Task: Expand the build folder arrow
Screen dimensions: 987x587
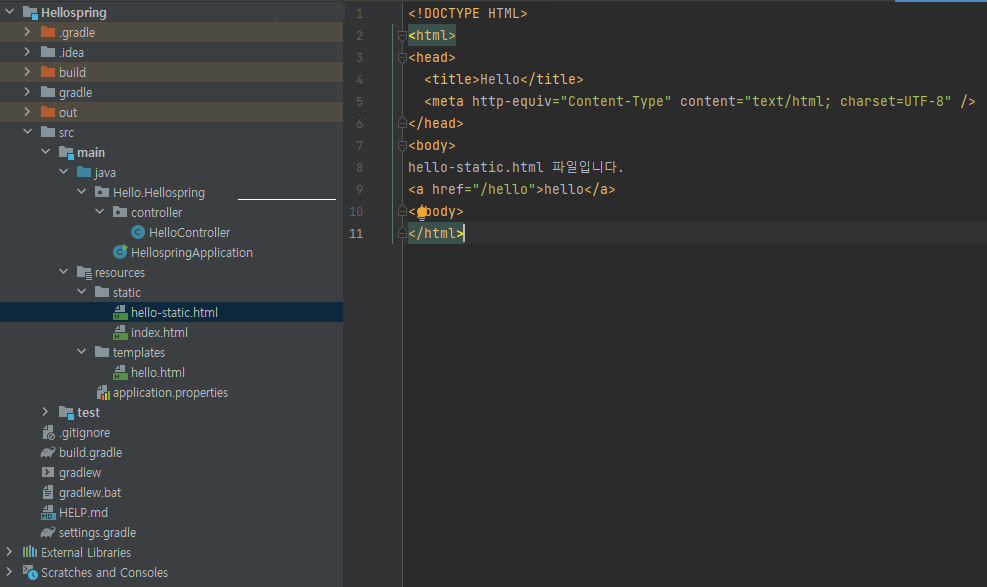Action: 27,72
